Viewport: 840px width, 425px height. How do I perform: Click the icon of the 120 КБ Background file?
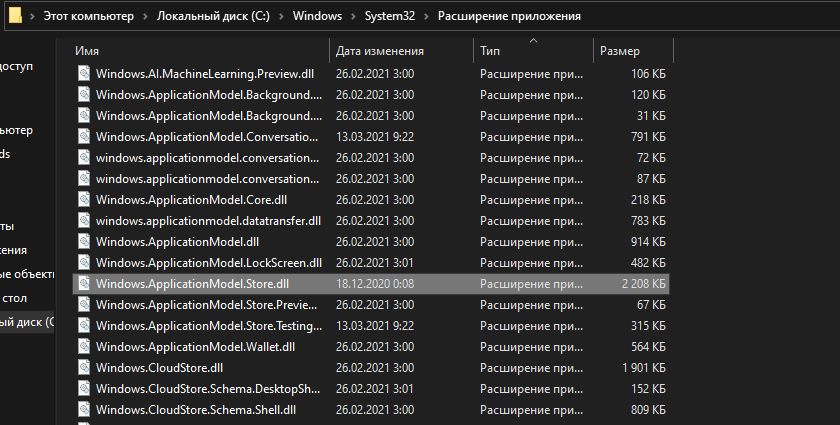pyautogui.click(x=84, y=94)
